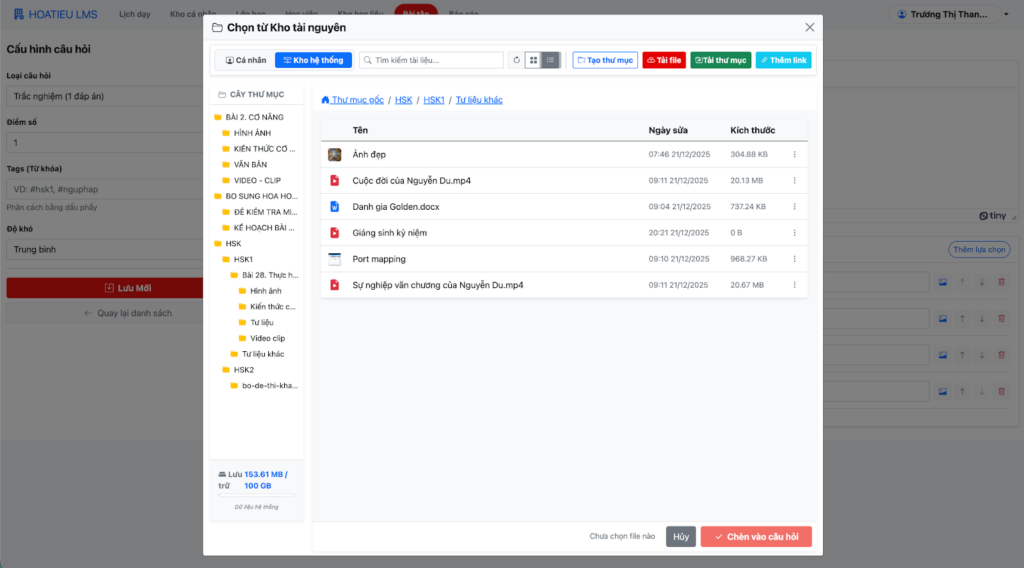Click the Tìm kiếm tài liệu search field
The image size is (1024, 568).
(437, 60)
